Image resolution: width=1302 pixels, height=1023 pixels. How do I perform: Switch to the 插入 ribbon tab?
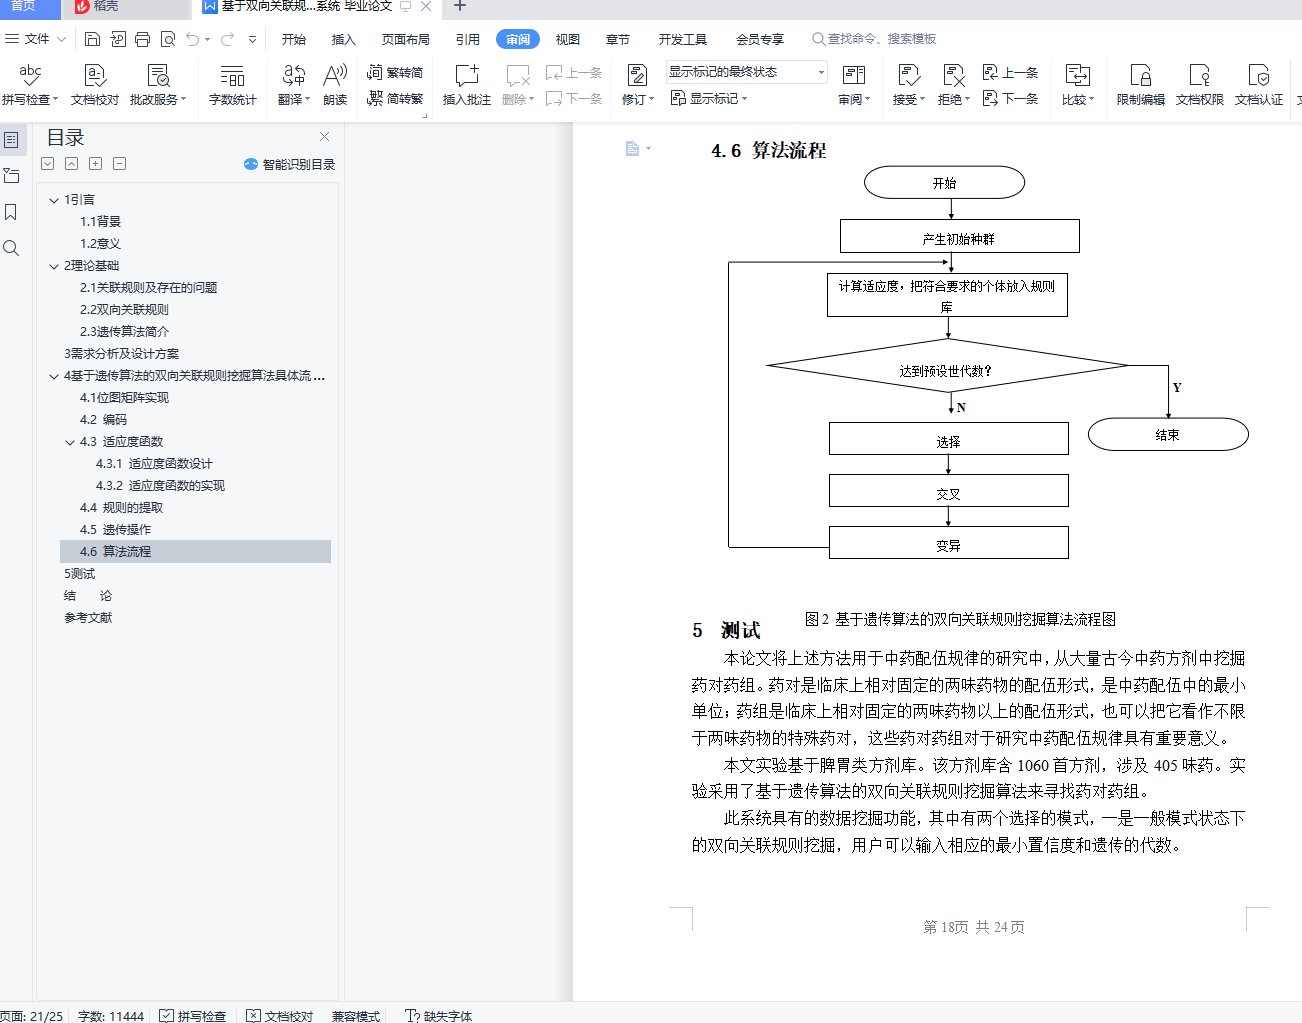[x=344, y=39]
